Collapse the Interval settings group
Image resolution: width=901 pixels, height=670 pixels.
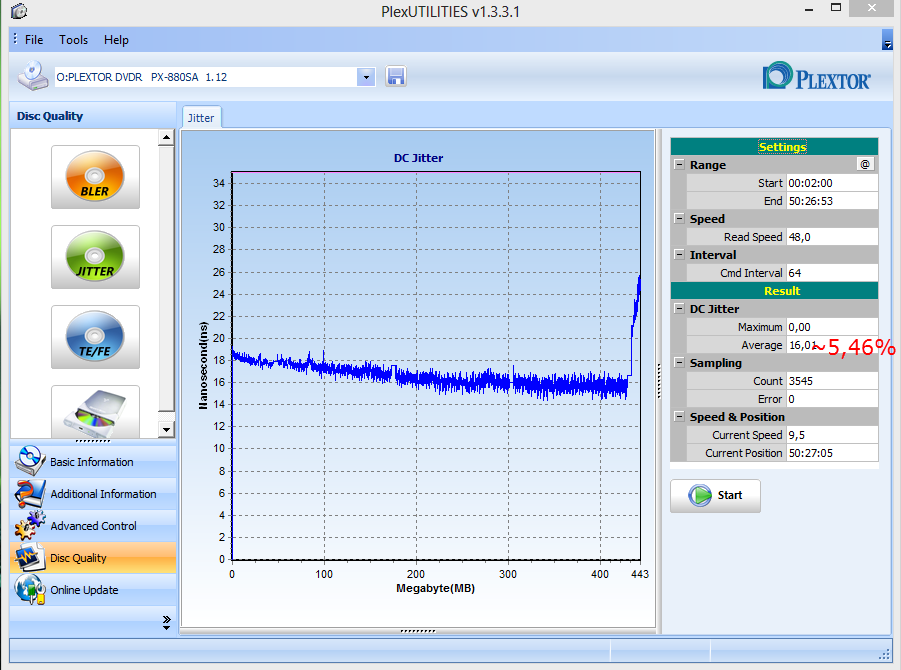[x=679, y=255]
